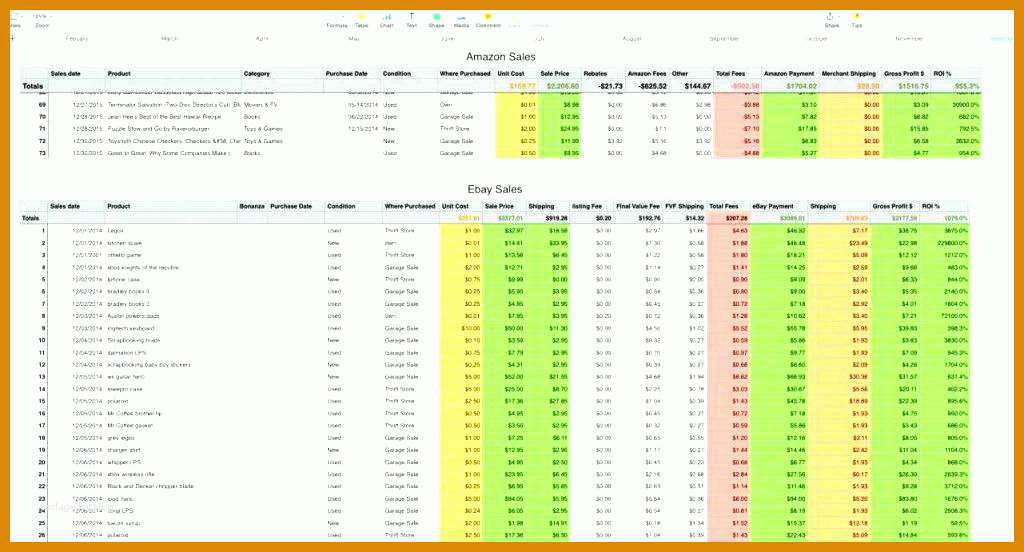Image resolution: width=1024 pixels, height=552 pixels.
Task: Select Amazon row number 70
Action: tap(42, 116)
